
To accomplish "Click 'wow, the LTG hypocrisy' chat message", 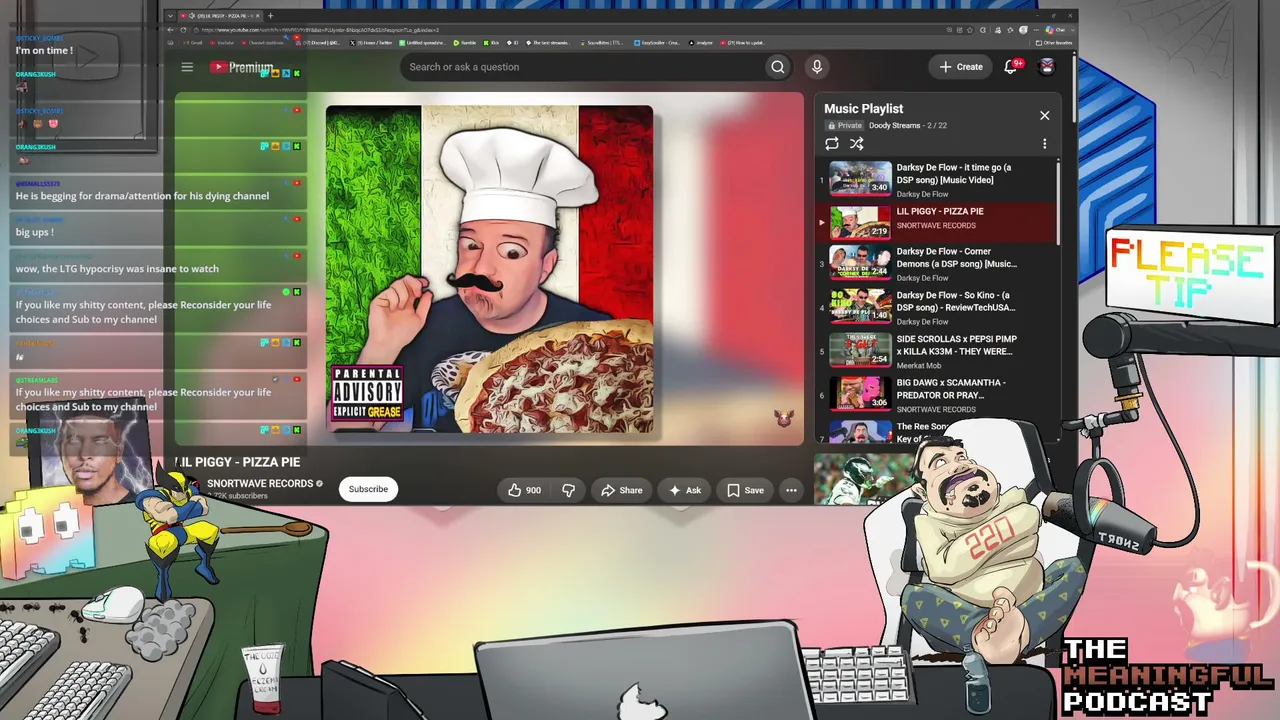I will pos(117,268).
